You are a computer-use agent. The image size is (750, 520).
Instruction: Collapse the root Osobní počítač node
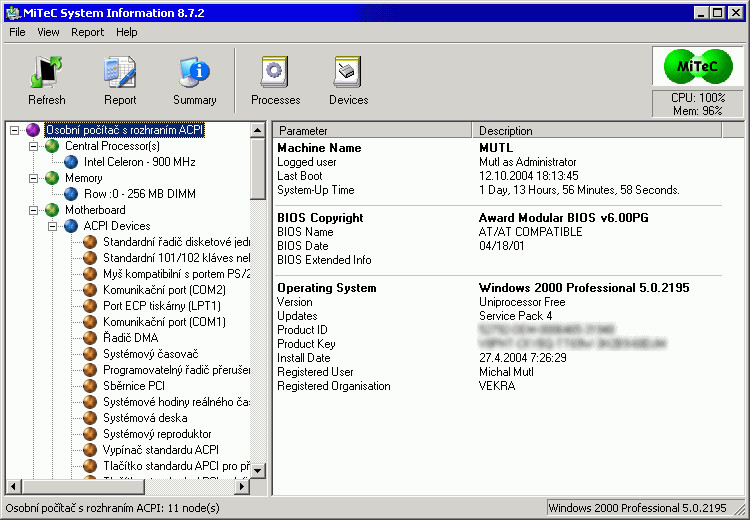tap(14, 130)
